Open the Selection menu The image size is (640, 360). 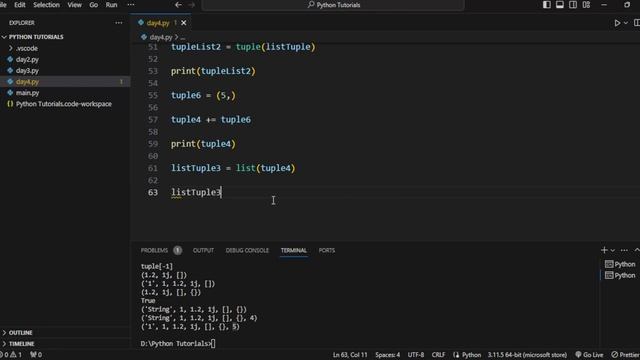[x=46, y=5]
